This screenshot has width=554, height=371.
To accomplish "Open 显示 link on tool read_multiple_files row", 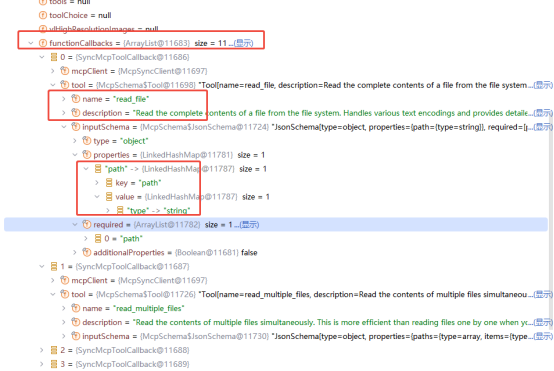I will tap(543, 294).
